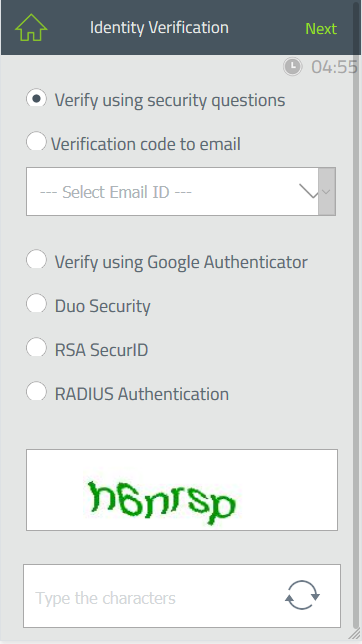Click the clock timer icon
This screenshot has height=644, width=362.
(x=293, y=67)
